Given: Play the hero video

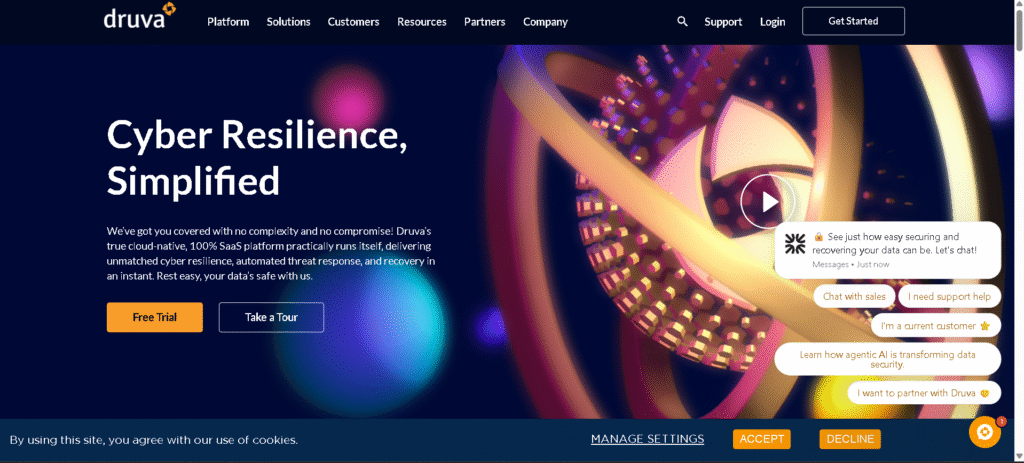Looking at the screenshot, I should (x=769, y=202).
